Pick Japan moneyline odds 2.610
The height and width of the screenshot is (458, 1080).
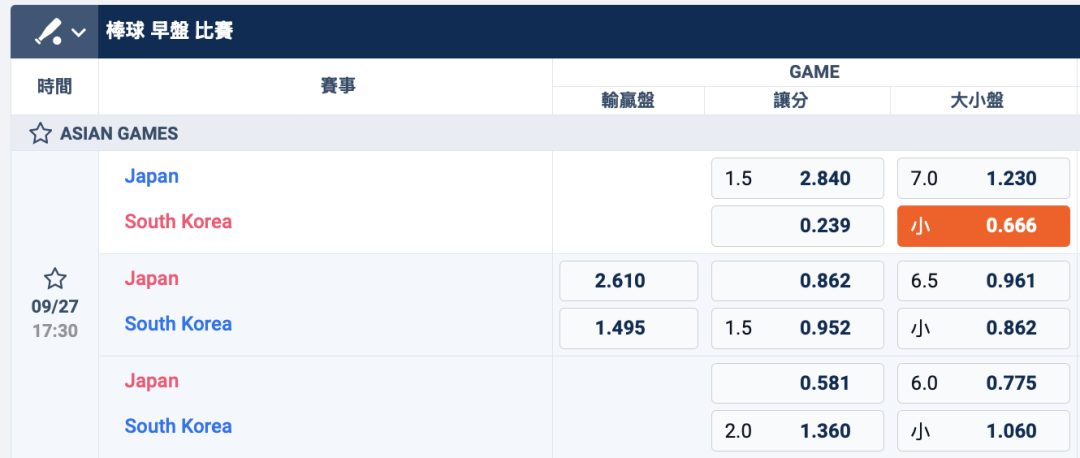tap(629, 281)
